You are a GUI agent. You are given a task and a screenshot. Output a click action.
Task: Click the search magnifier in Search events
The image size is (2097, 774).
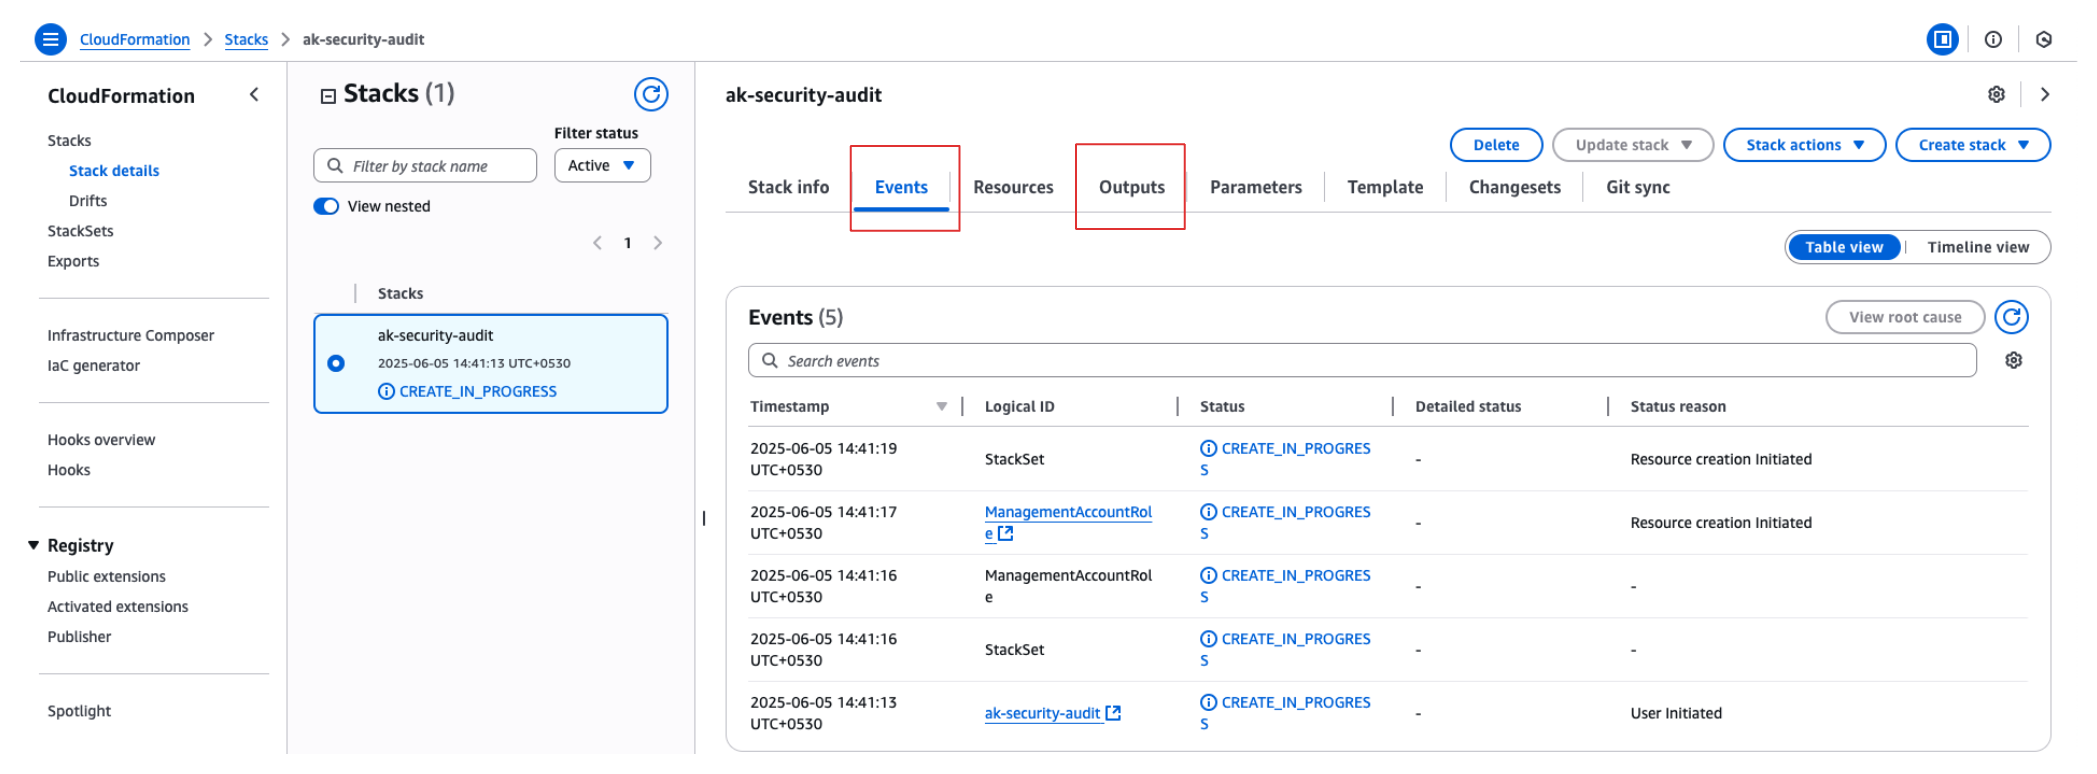click(770, 360)
